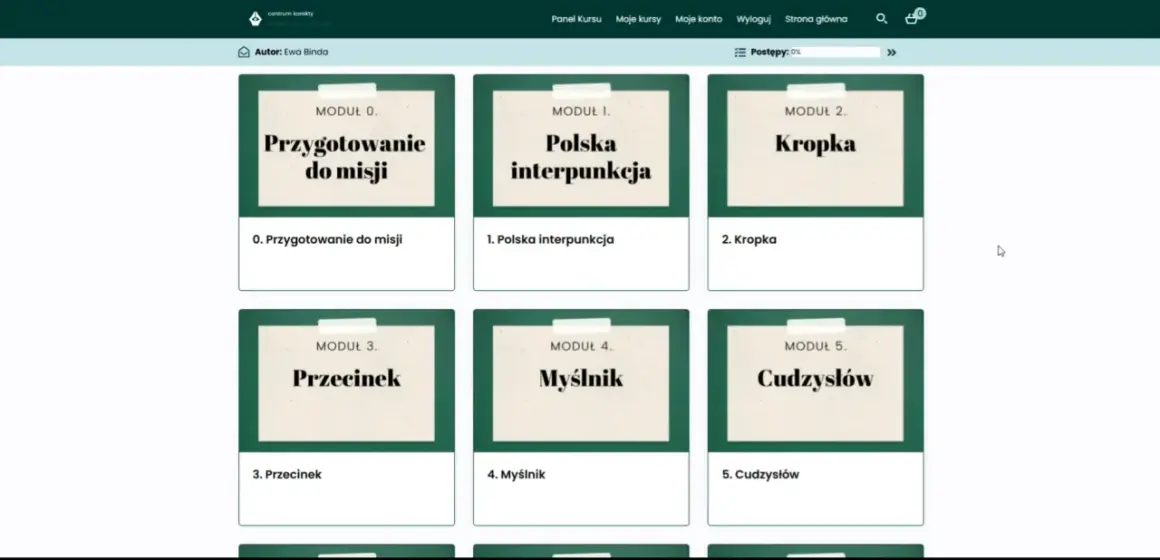Open Moje konto page

(x=698, y=19)
